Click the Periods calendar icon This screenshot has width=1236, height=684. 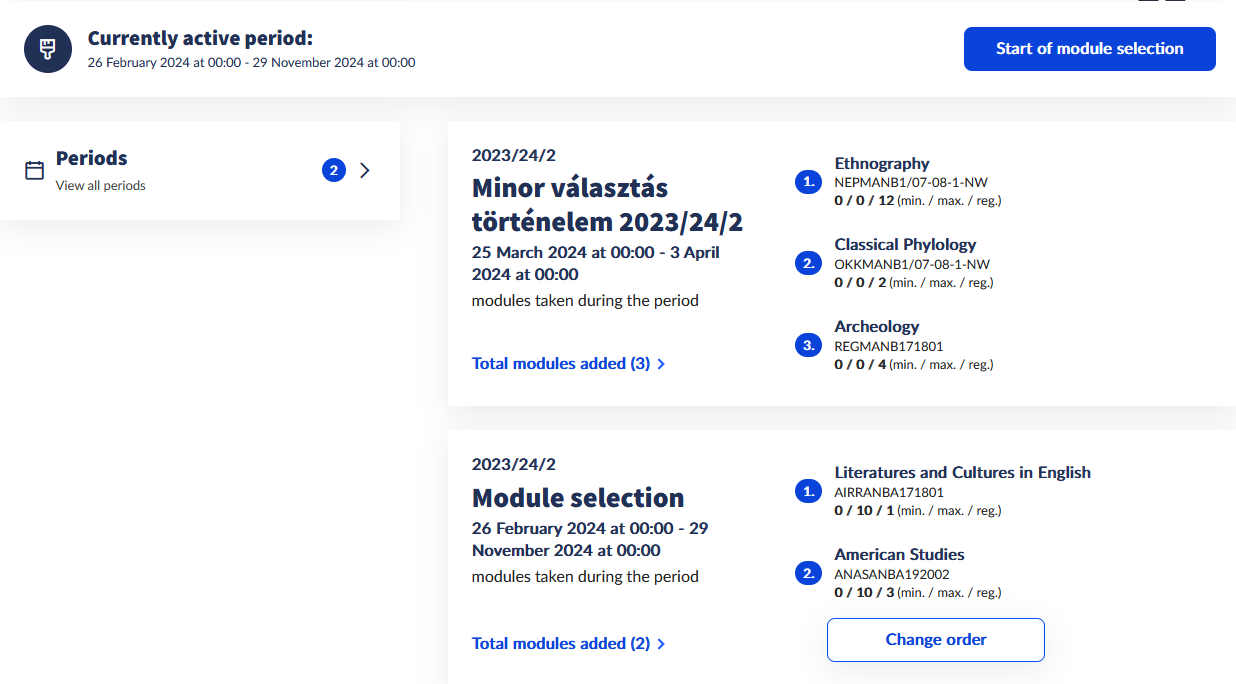tap(35, 171)
